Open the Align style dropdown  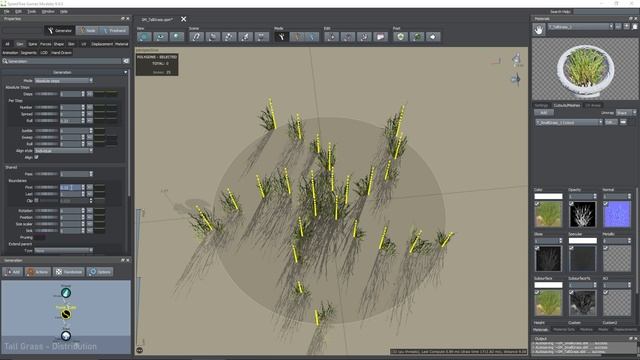tap(64, 151)
